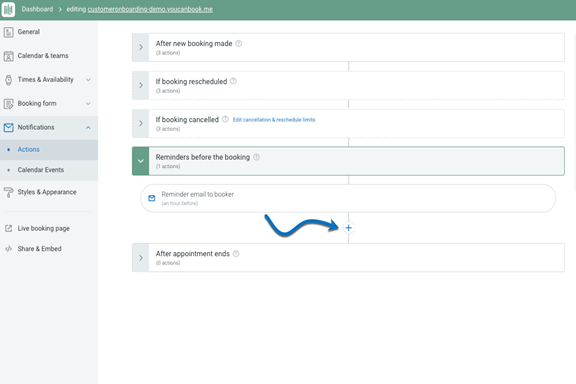Click help icon beside Reminders before the booking
The image size is (576, 384).
point(256,157)
